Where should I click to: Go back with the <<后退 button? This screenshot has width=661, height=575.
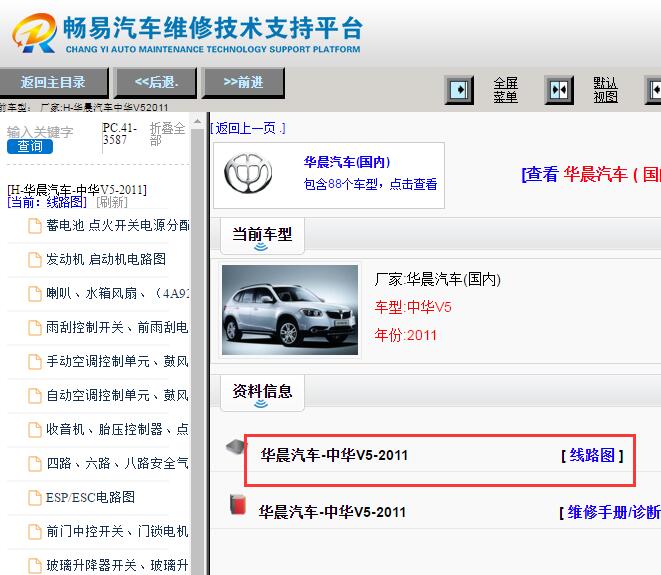(x=156, y=83)
